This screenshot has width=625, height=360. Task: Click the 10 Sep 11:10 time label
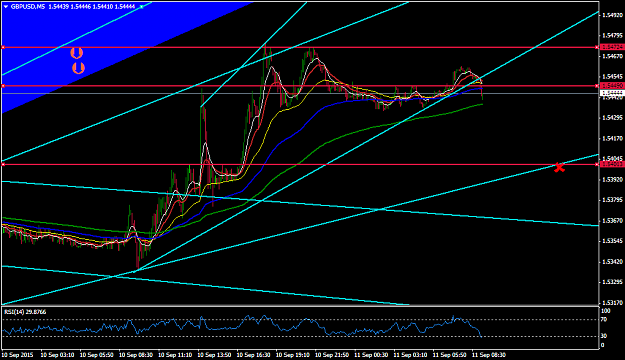(175, 355)
